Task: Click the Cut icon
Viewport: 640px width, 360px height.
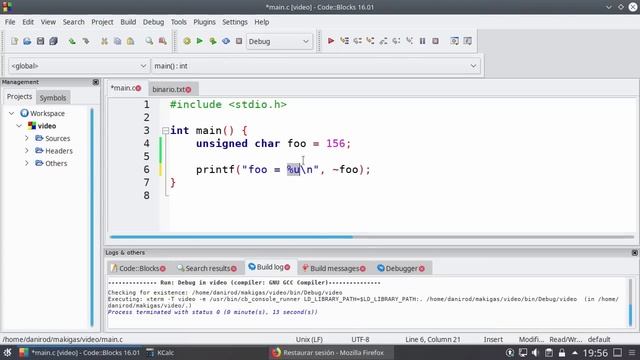Action: pos(104,41)
